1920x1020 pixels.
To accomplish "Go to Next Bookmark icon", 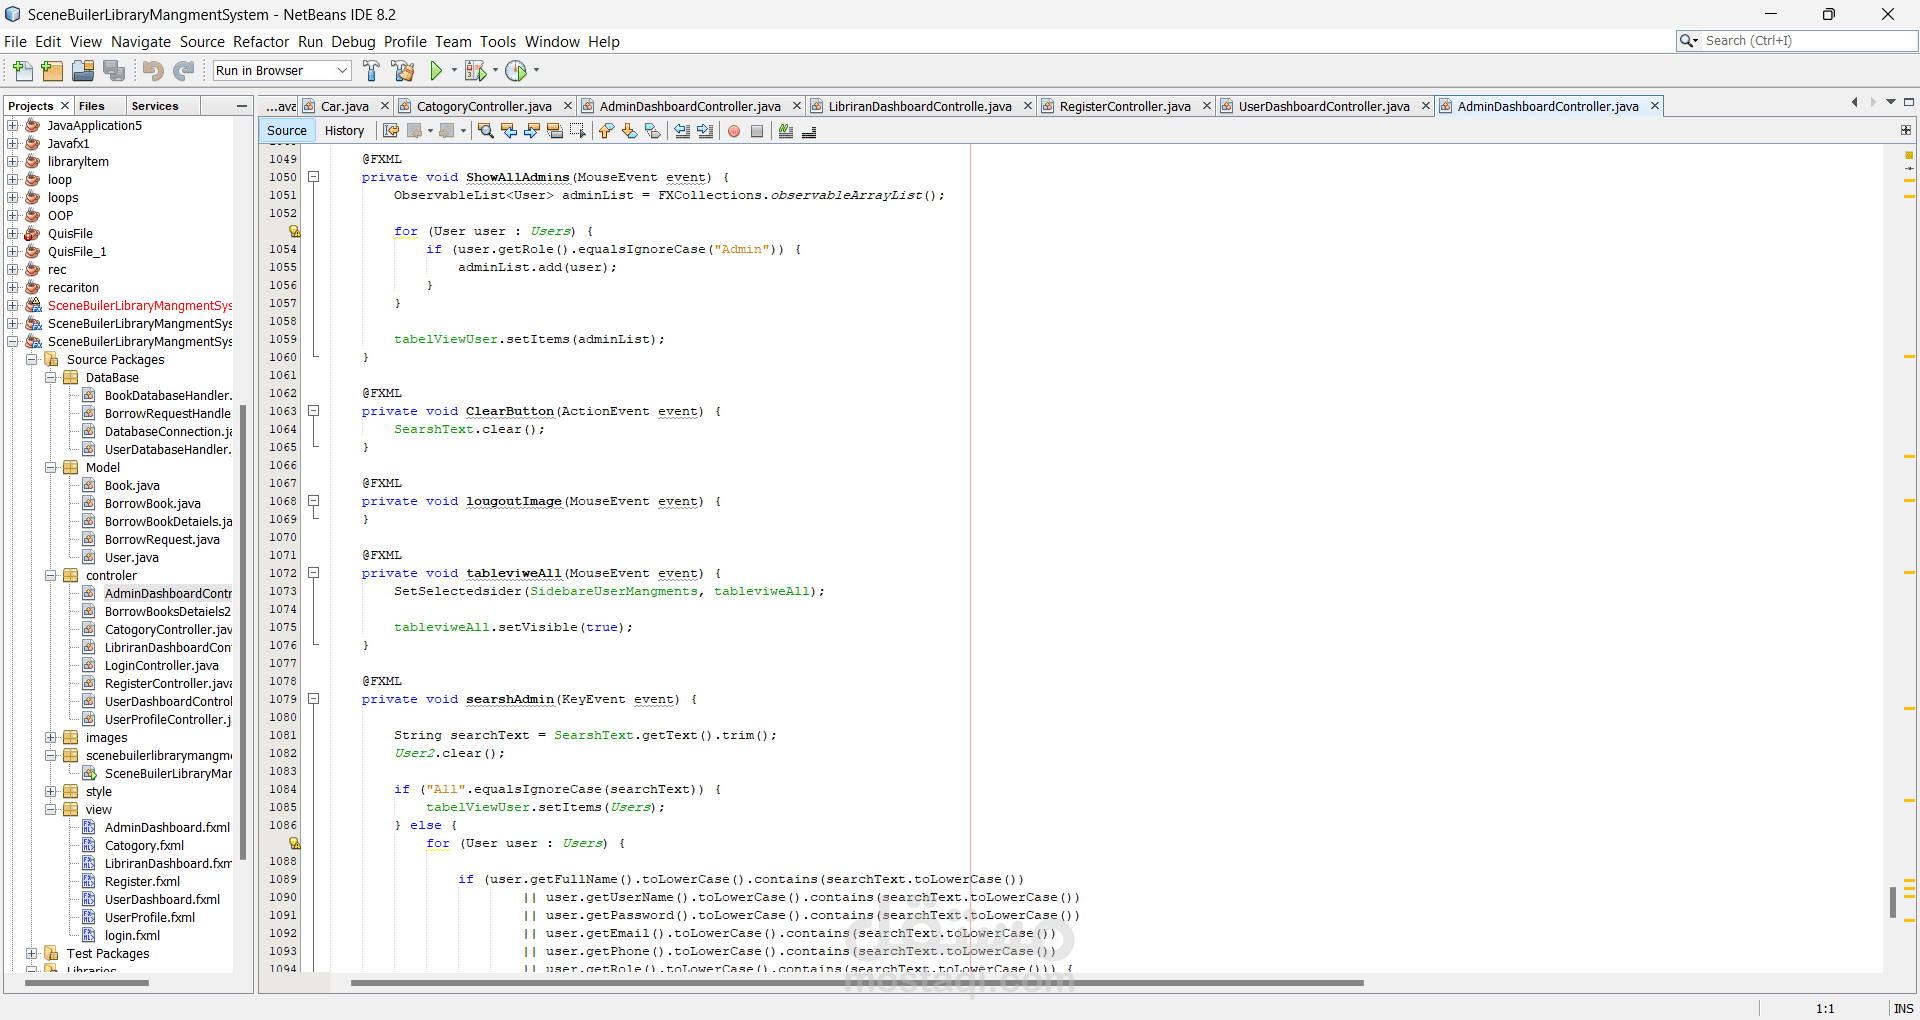I will tap(629, 131).
